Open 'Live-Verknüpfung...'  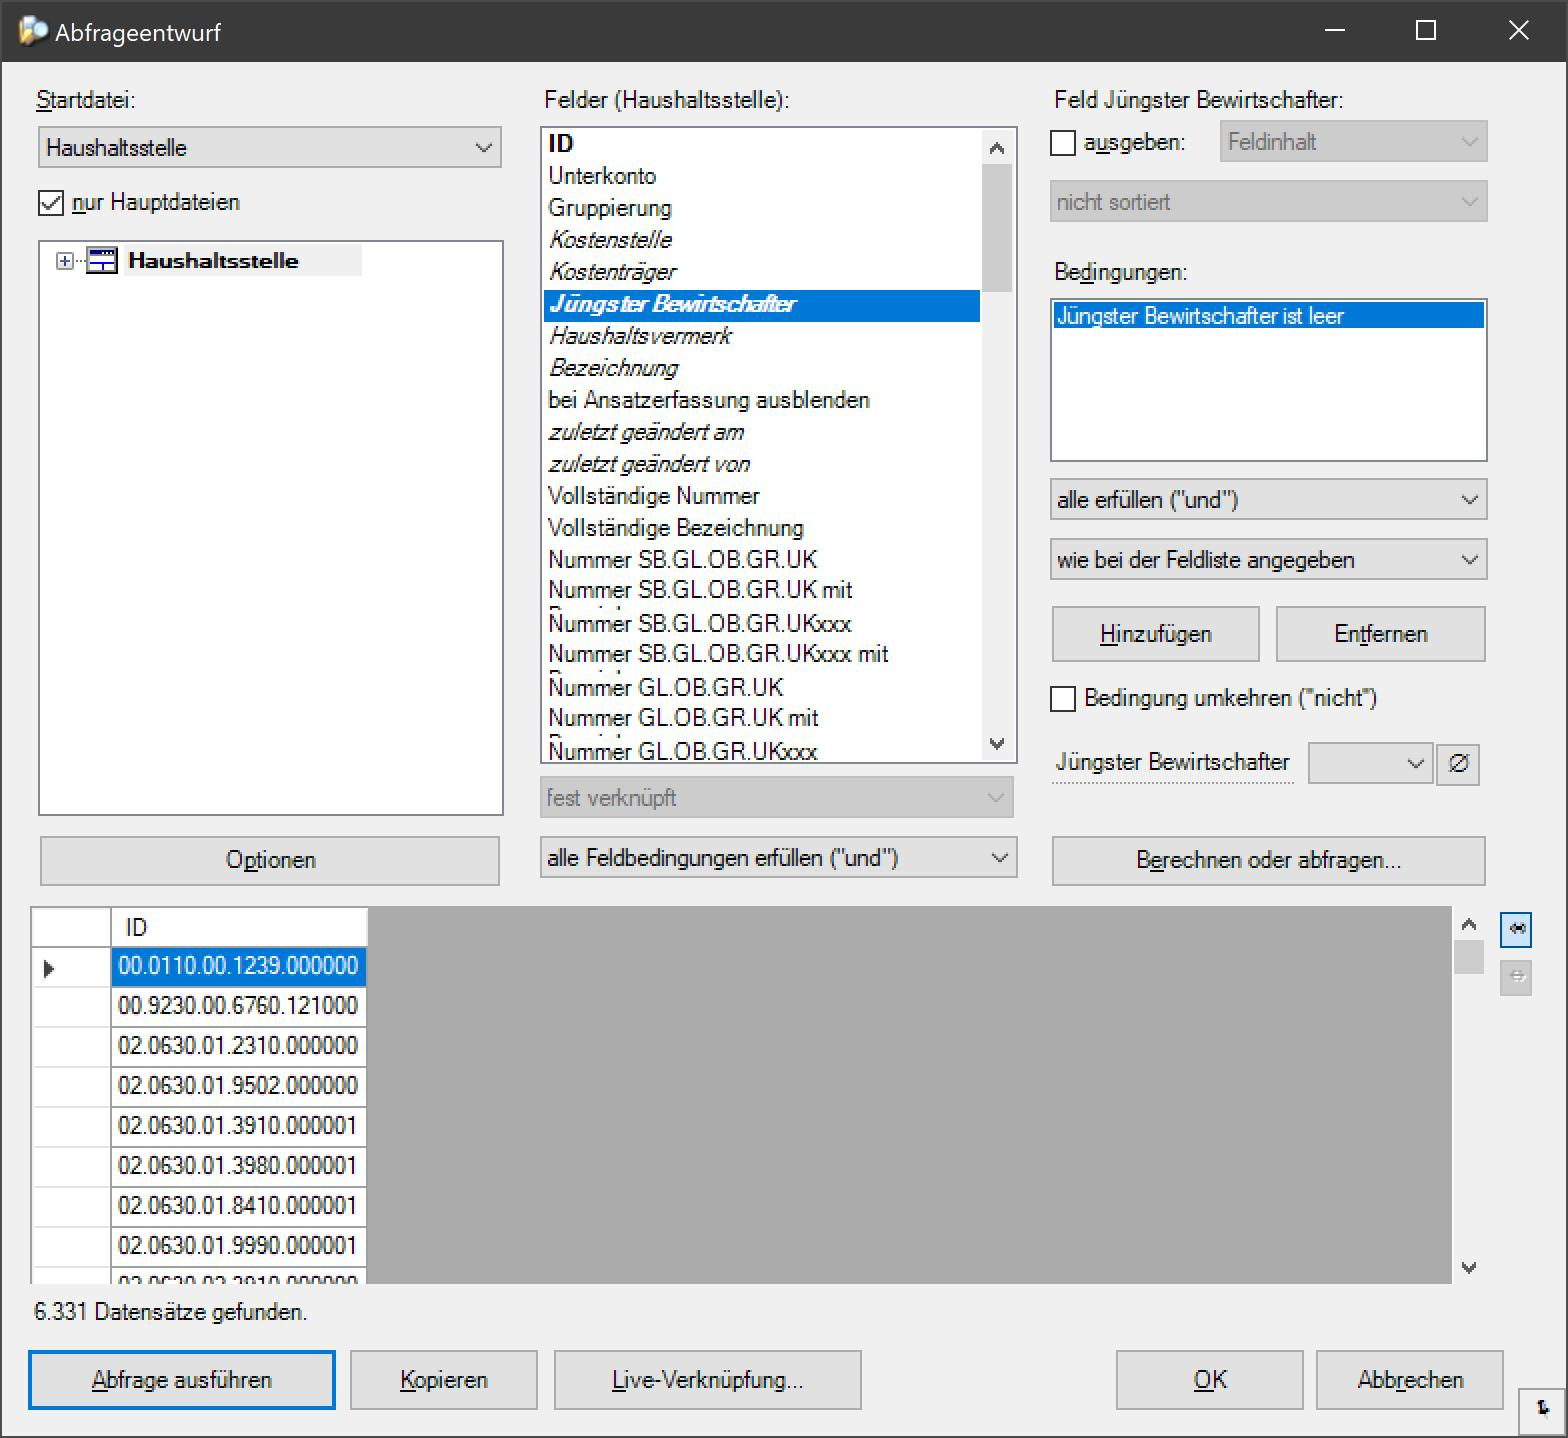[707, 1380]
